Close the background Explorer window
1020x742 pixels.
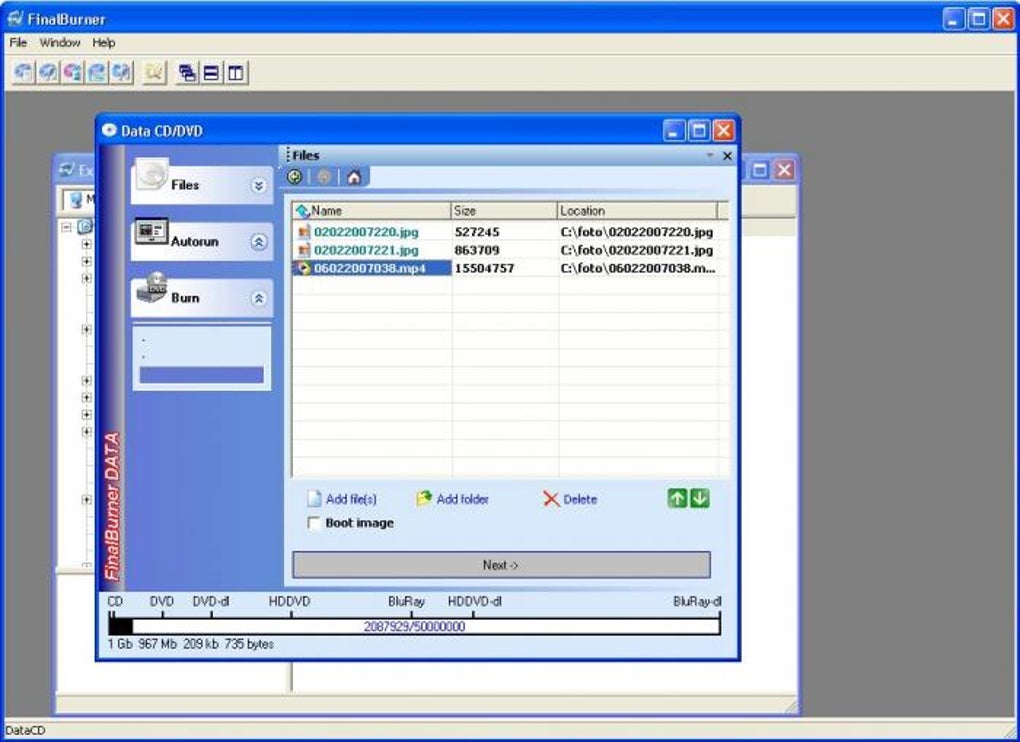click(785, 170)
